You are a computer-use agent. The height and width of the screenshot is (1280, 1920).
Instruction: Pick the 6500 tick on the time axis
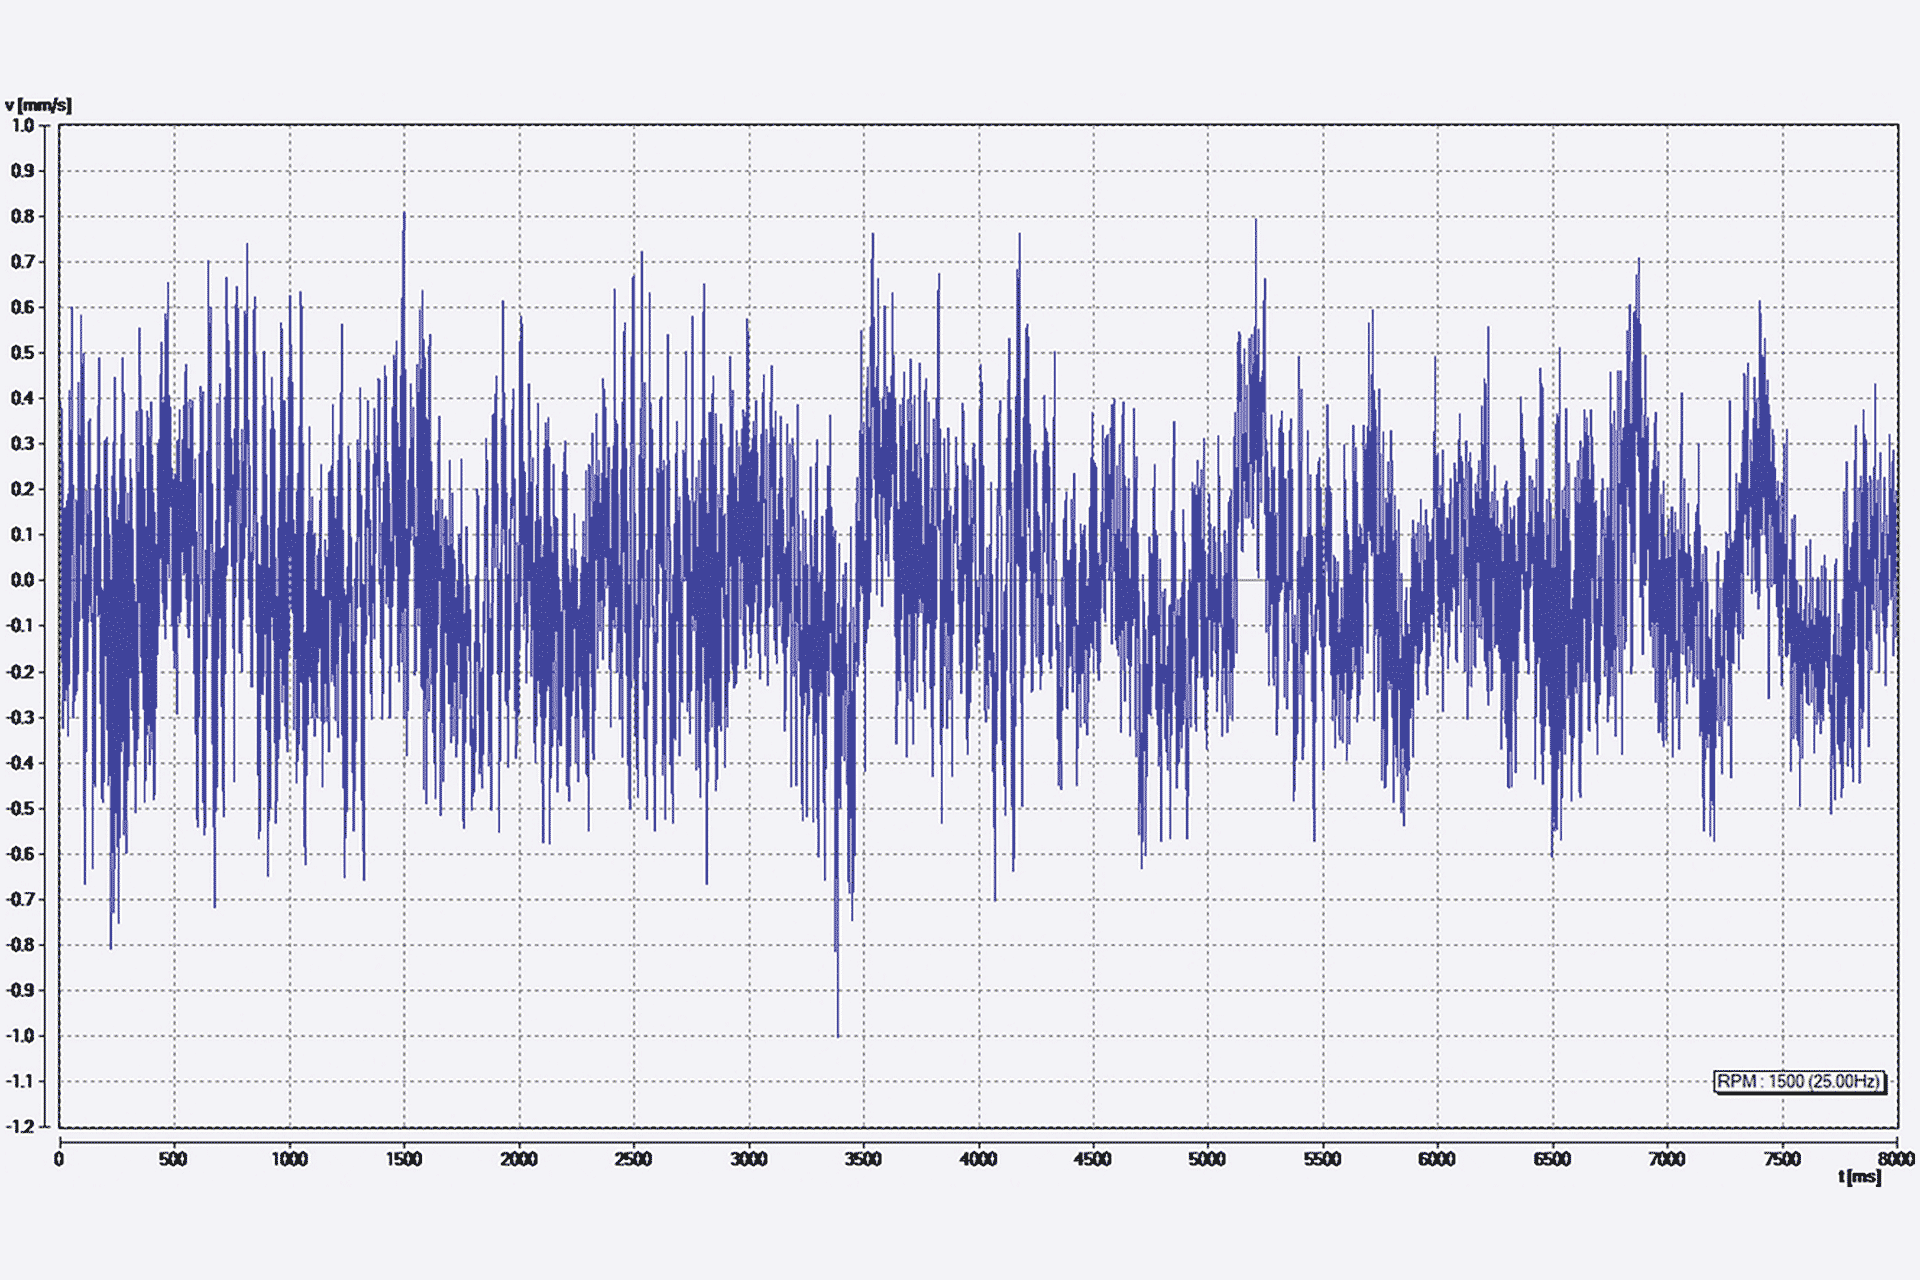[x=1552, y=1159]
